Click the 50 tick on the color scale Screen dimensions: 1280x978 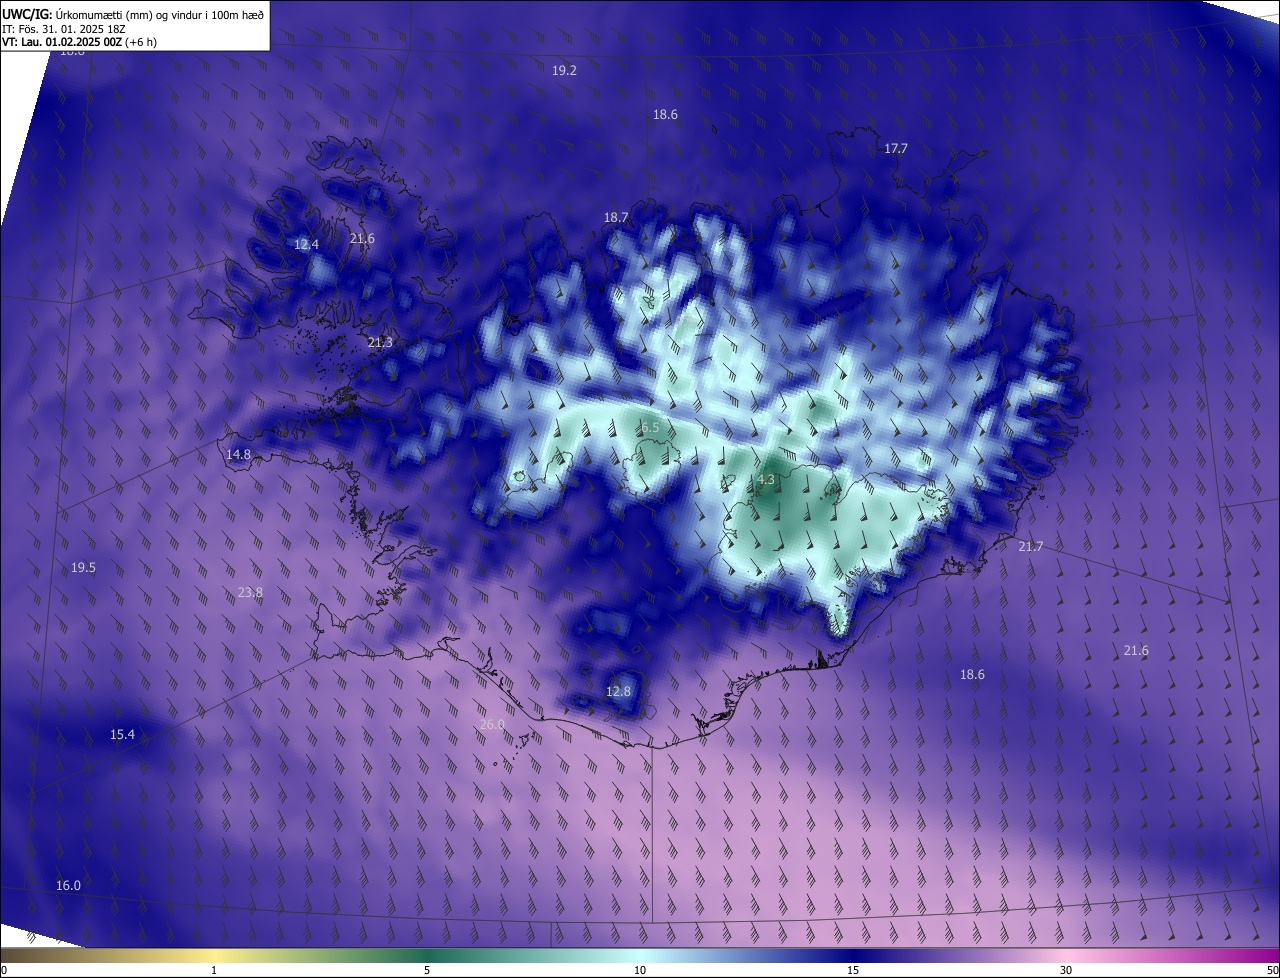pos(1272,970)
